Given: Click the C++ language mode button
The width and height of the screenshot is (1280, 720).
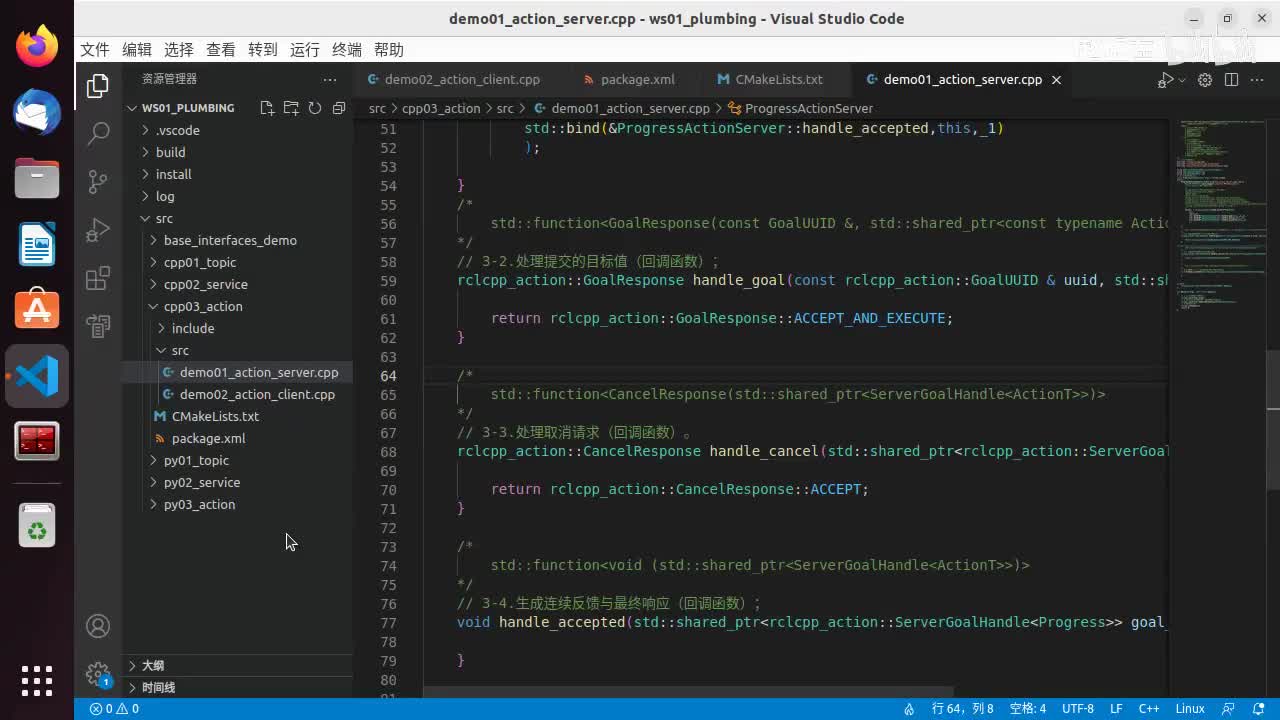Looking at the screenshot, I should pos(1149,709).
